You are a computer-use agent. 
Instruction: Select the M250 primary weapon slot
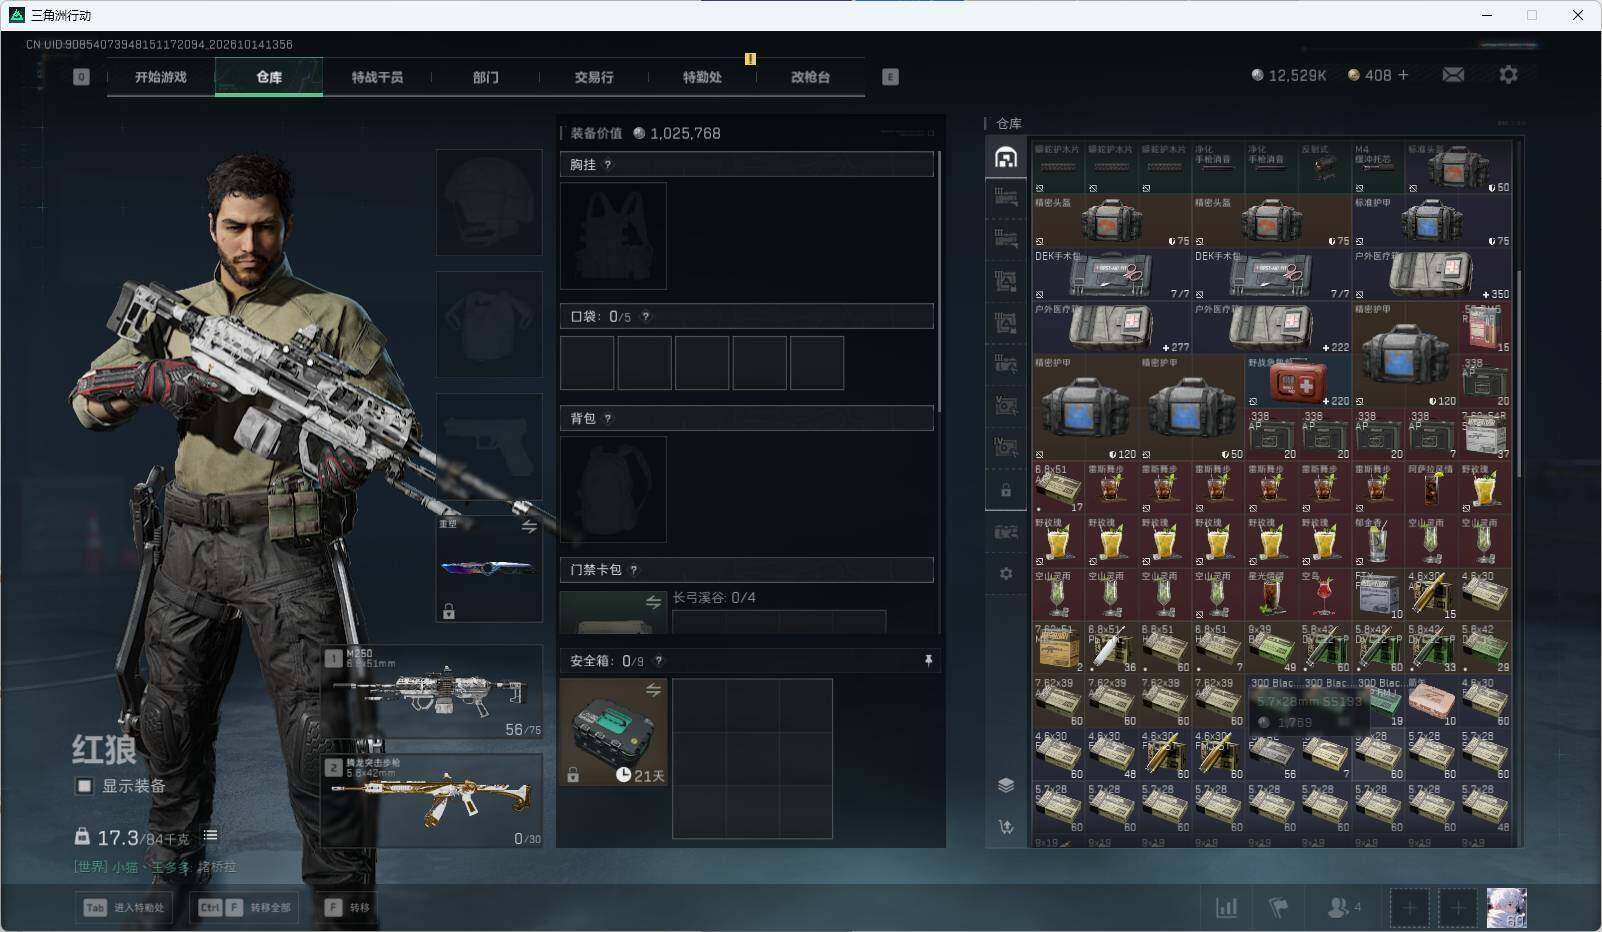(x=432, y=692)
